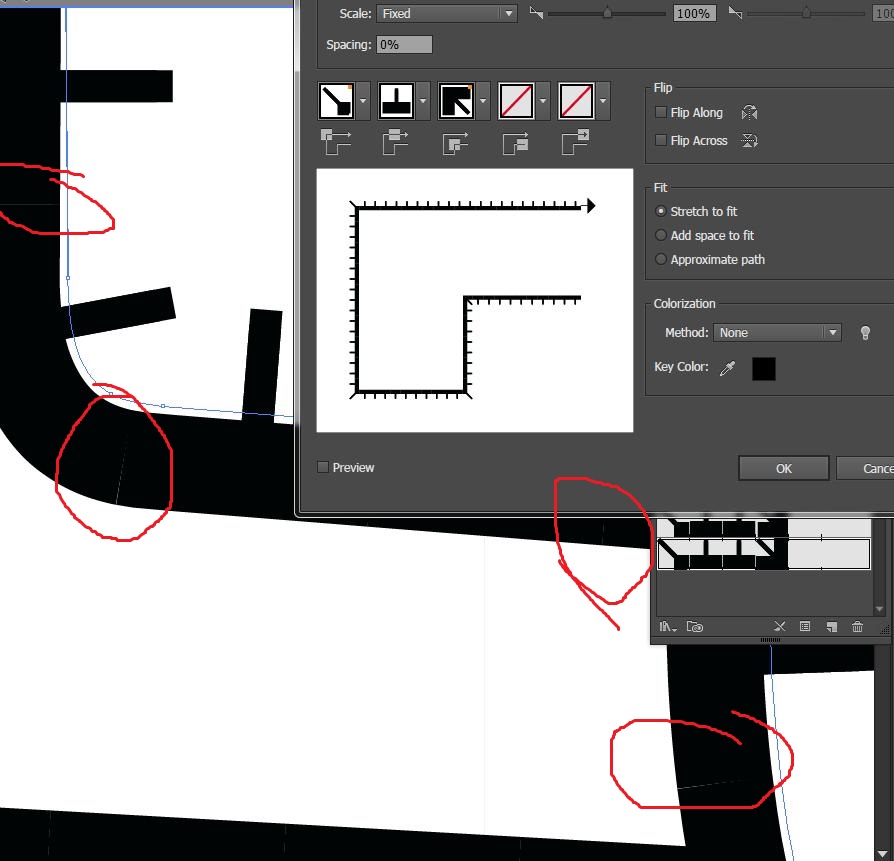Viewport: 894px width, 861px height.
Task: Open the Colorization Method dropdown
Action: click(x=777, y=332)
